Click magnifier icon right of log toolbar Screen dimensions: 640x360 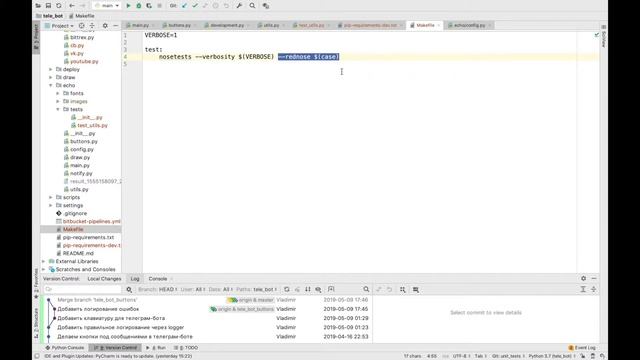pyautogui.click(x=366, y=289)
